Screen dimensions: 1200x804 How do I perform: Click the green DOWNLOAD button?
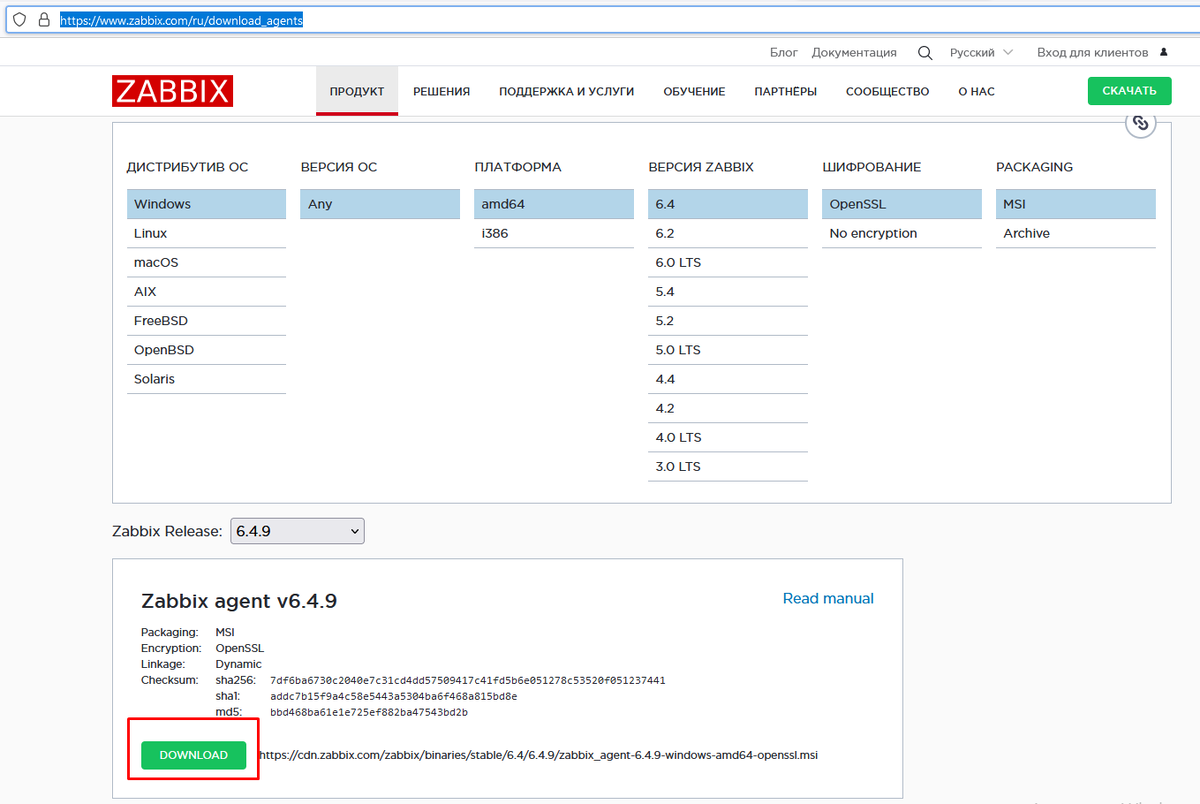193,755
